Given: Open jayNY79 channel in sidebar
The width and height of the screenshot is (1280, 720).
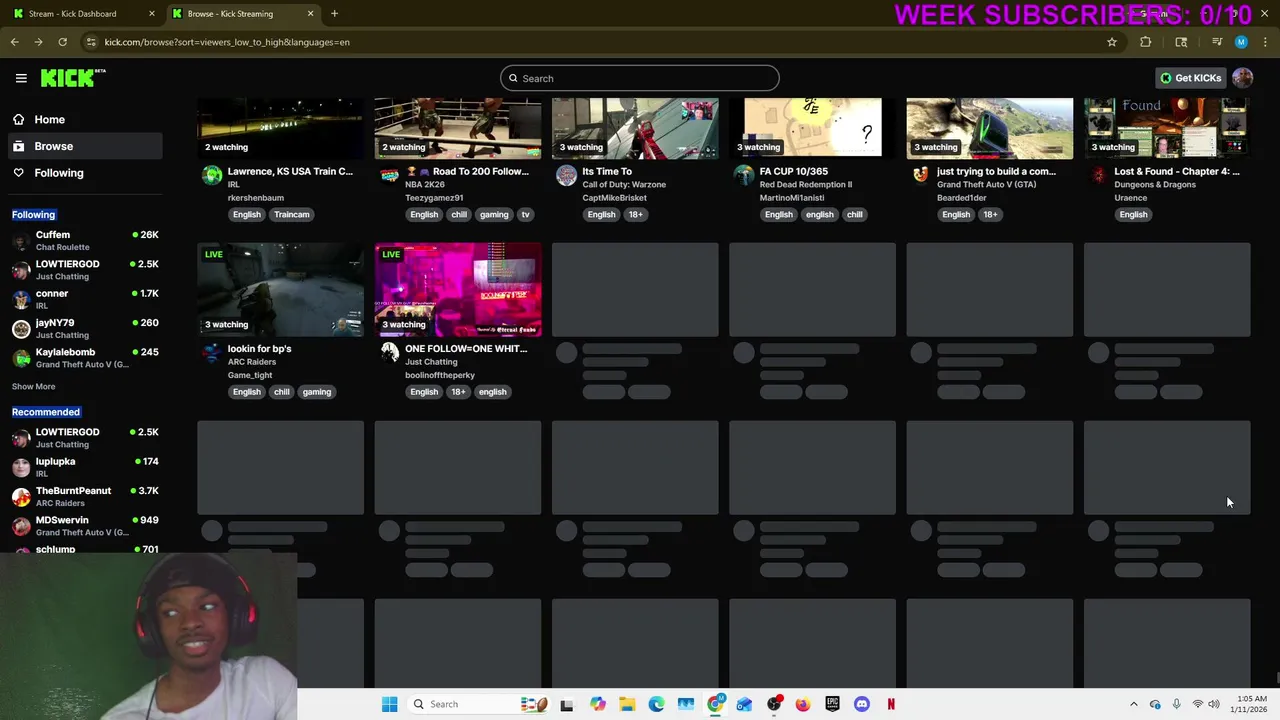Looking at the screenshot, I should 85,328.
